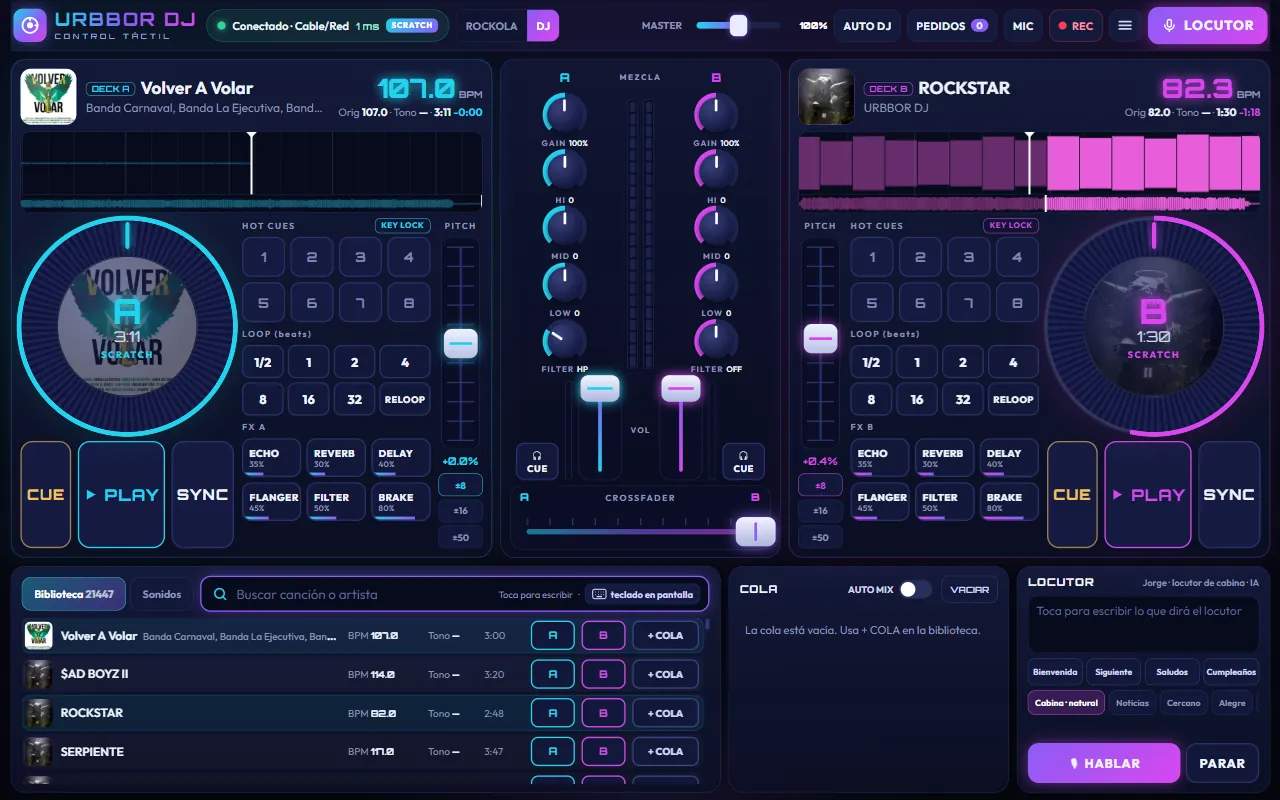Click the song search field
The image size is (1280, 800).
point(455,594)
